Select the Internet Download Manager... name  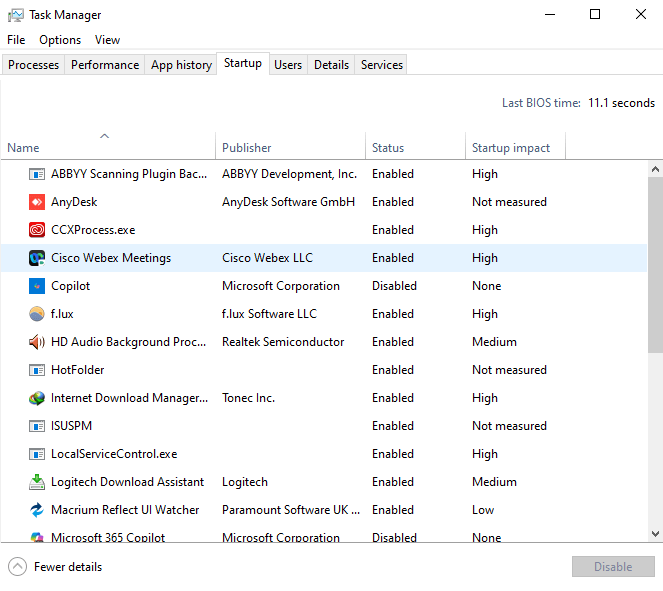(x=129, y=398)
